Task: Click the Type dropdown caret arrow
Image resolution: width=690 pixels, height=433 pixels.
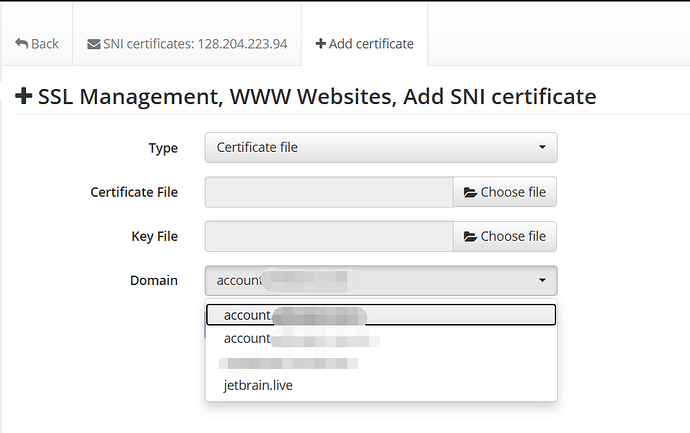Action: click(x=542, y=147)
